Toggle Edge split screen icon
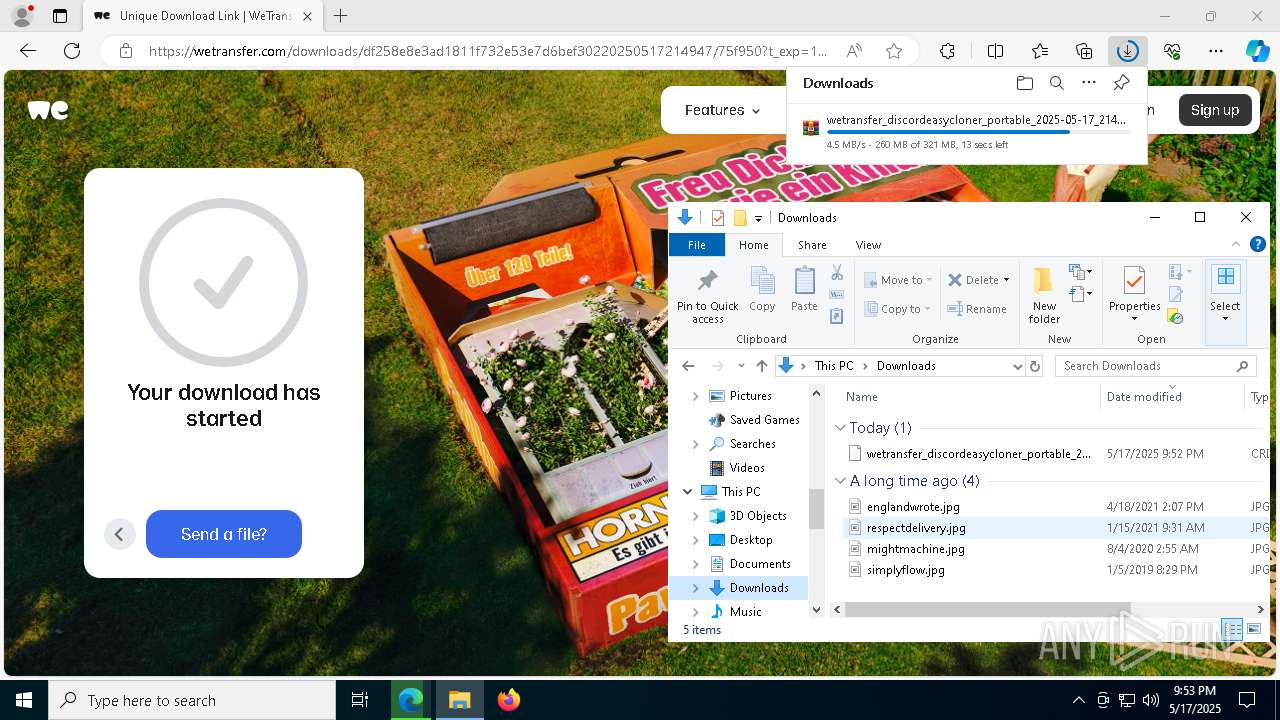Image resolution: width=1280 pixels, height=720 pixels. (x=995, y=51)
